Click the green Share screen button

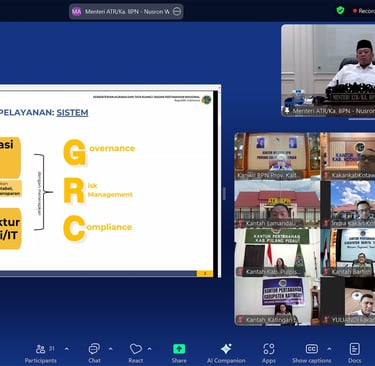point(179,354)
